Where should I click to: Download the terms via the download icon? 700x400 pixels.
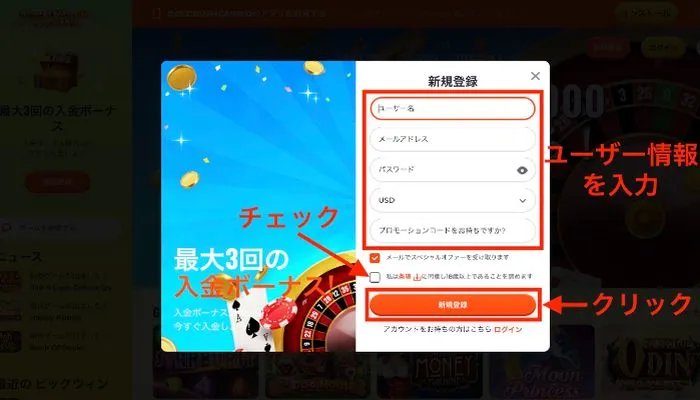(417, 277)
